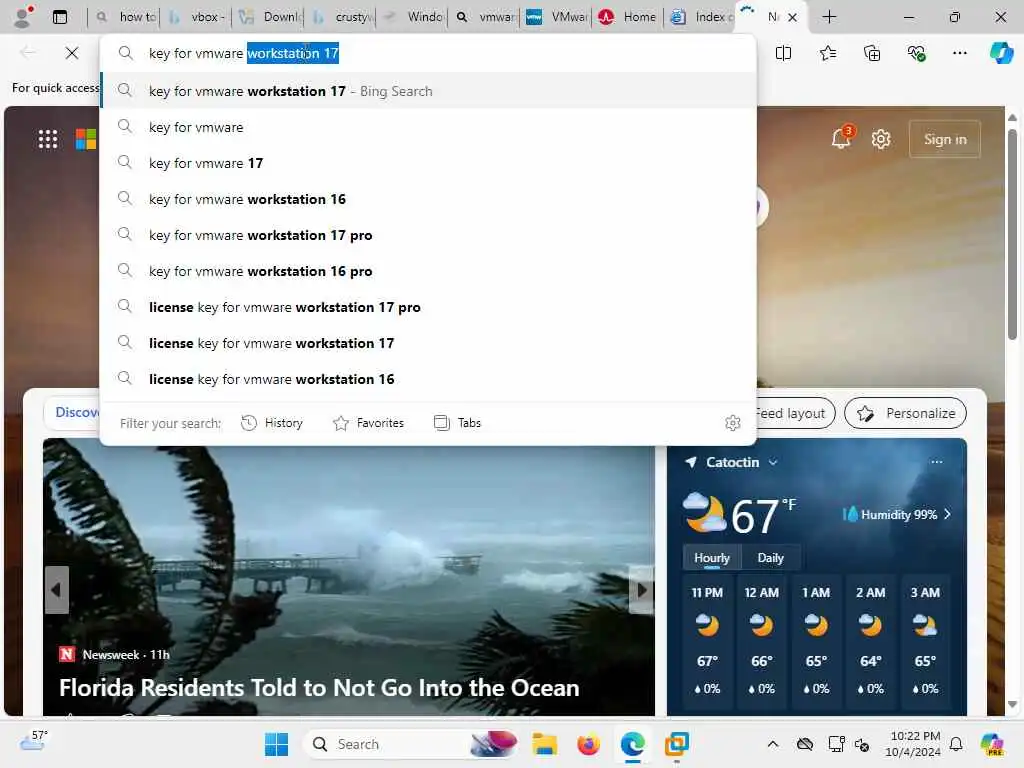
Task: Open Browser essentials heart icon
Action: pyautogui.click(x=916, y=53)
